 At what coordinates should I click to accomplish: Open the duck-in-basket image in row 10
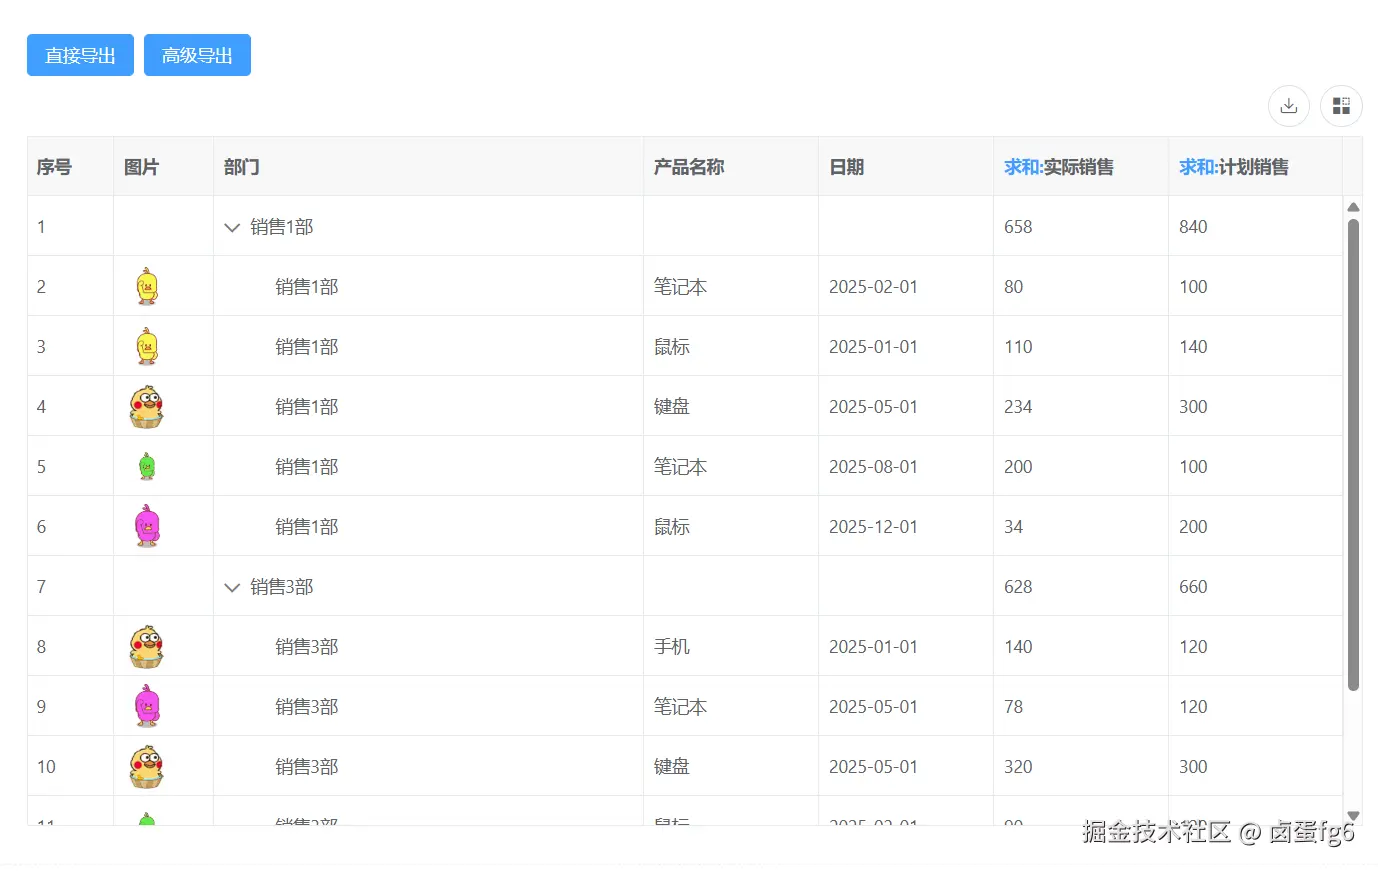pos(147,766)
